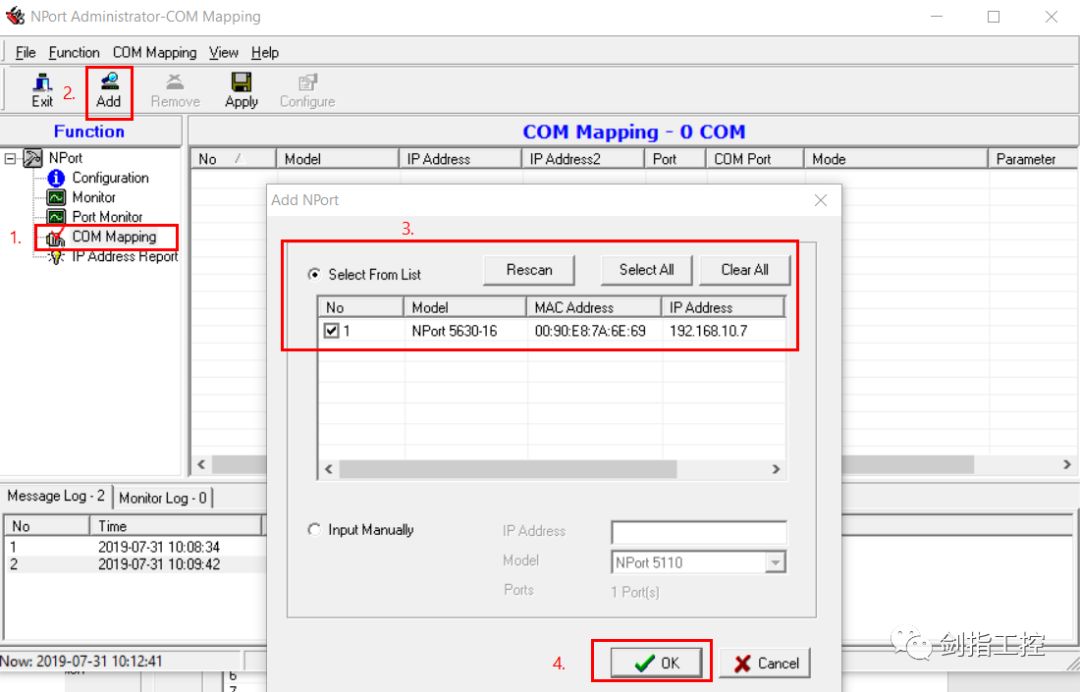Image resolution: width=1080 pixels, height=692 pixels.
Task: Collapse the NPort tree node
Action: 10,158
